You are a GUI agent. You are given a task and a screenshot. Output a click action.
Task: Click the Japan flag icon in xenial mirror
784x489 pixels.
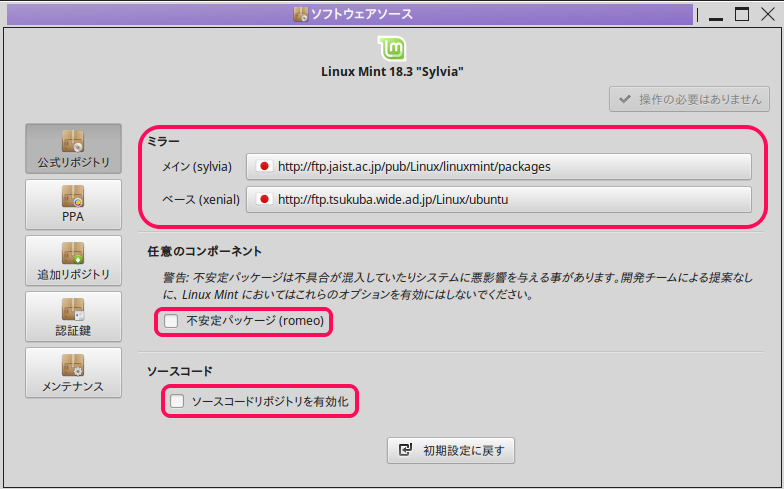pos(264,199)
